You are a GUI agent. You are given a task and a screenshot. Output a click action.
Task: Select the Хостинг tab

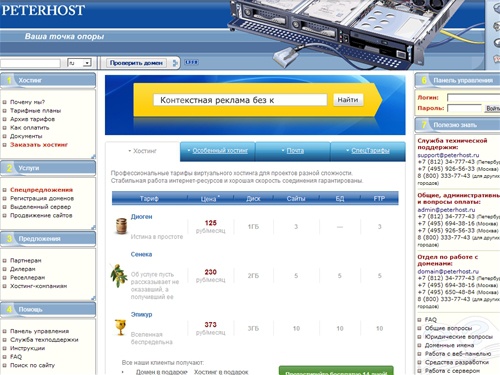click(144, 151)
